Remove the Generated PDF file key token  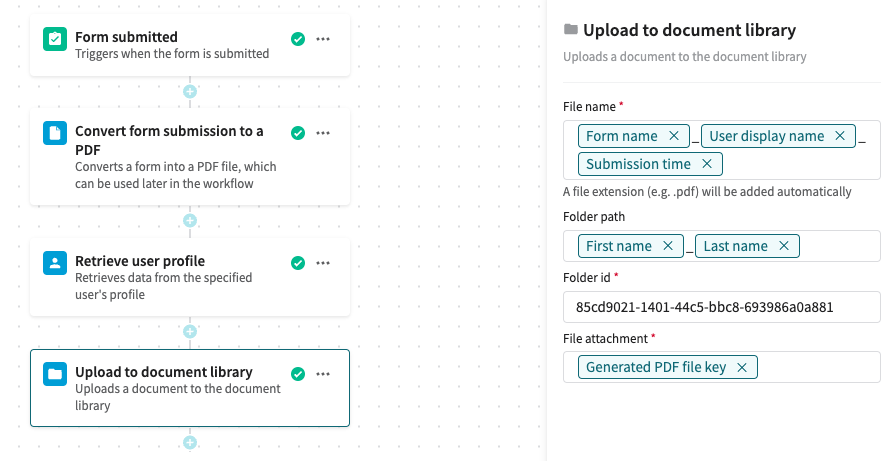point(741,367)
